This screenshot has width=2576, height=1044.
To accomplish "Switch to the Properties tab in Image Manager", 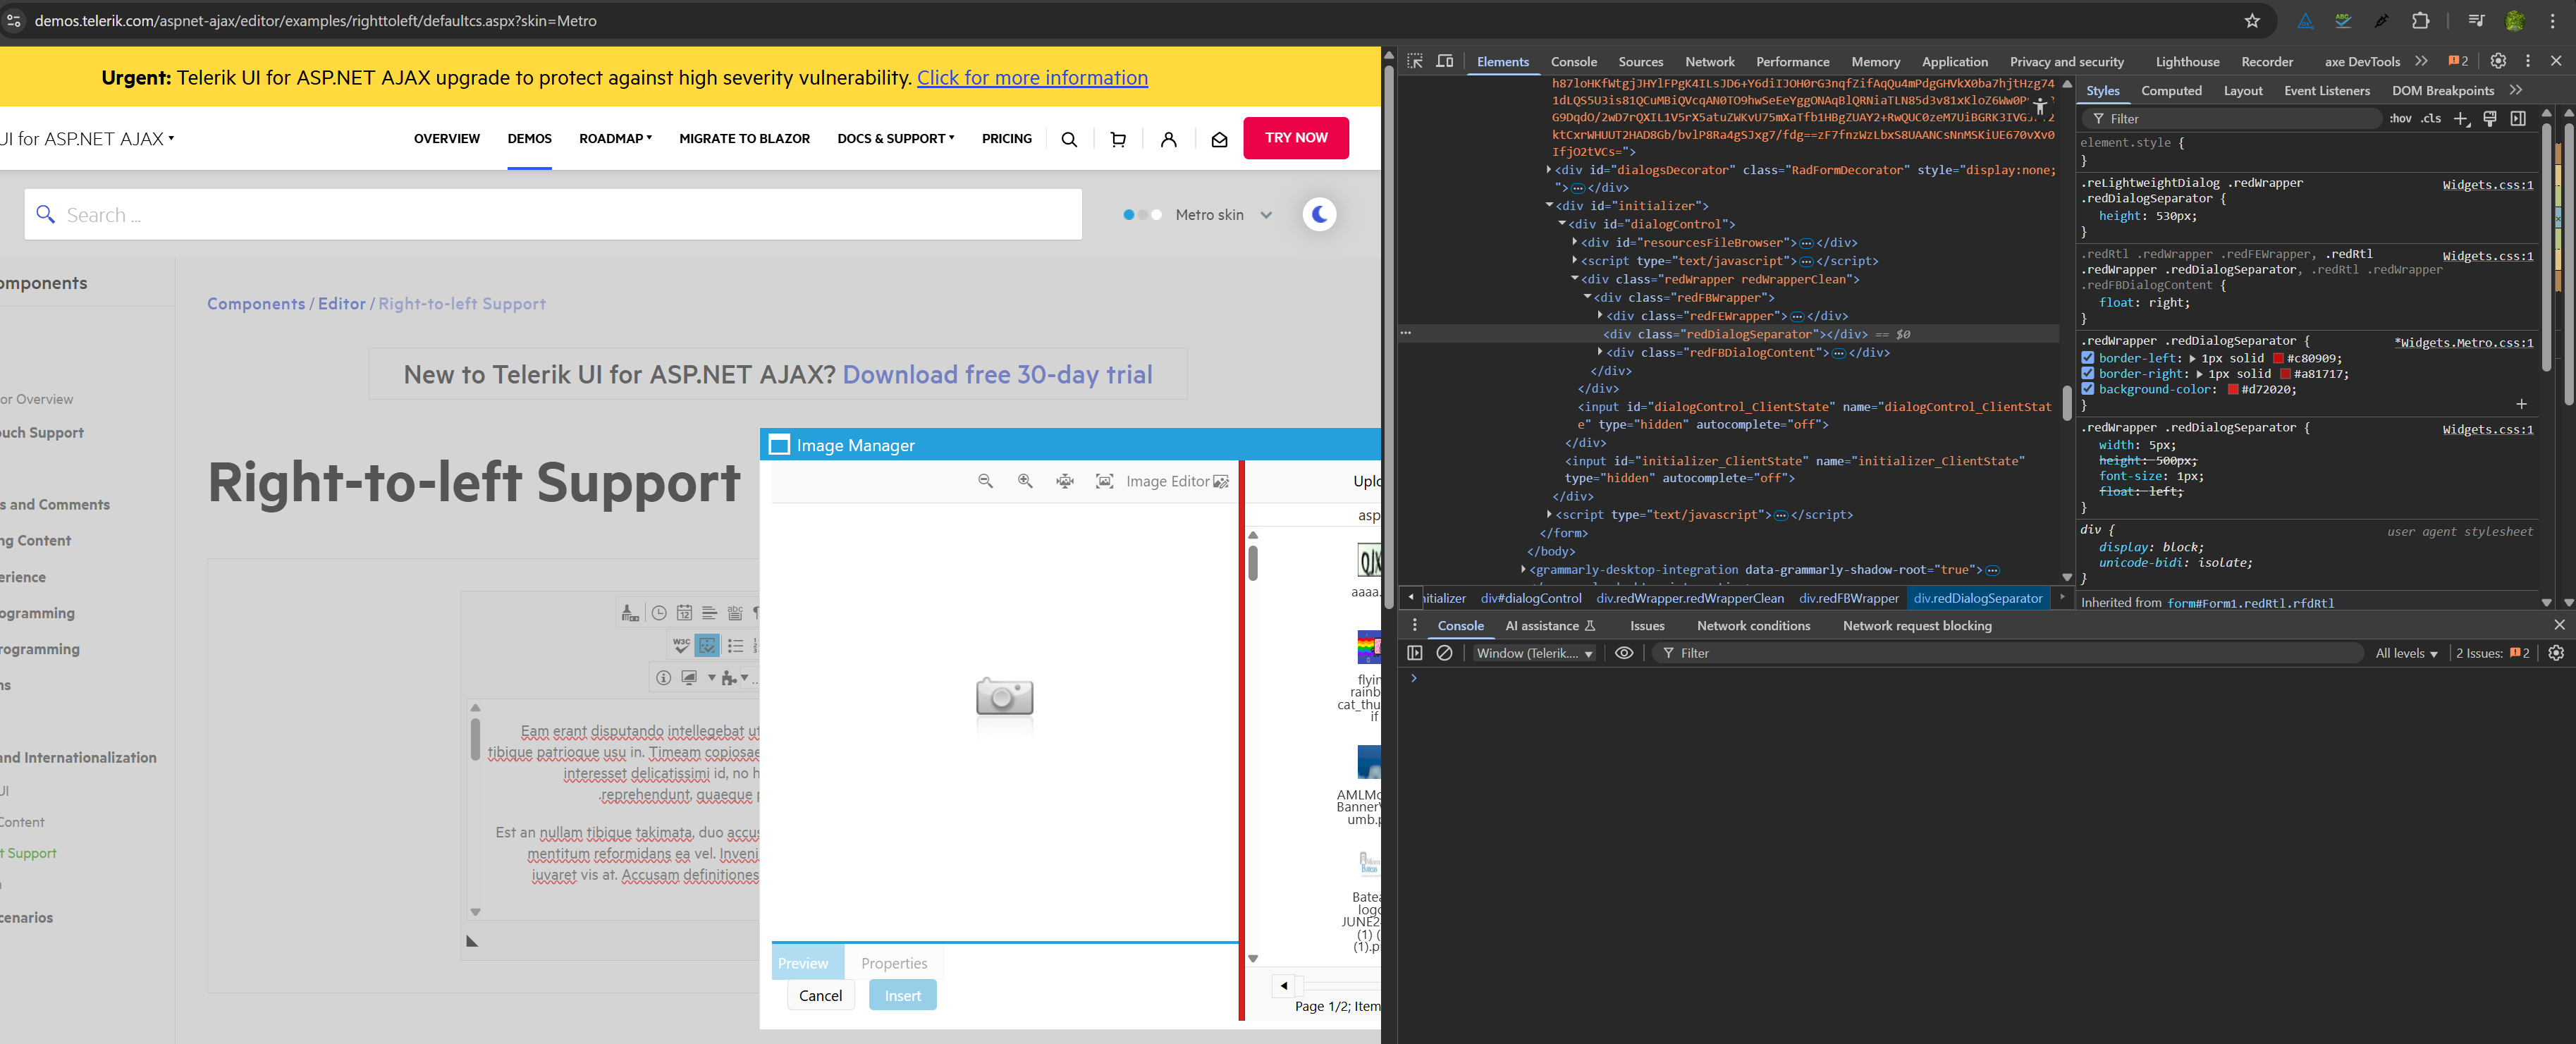I will tap(893, 963).
